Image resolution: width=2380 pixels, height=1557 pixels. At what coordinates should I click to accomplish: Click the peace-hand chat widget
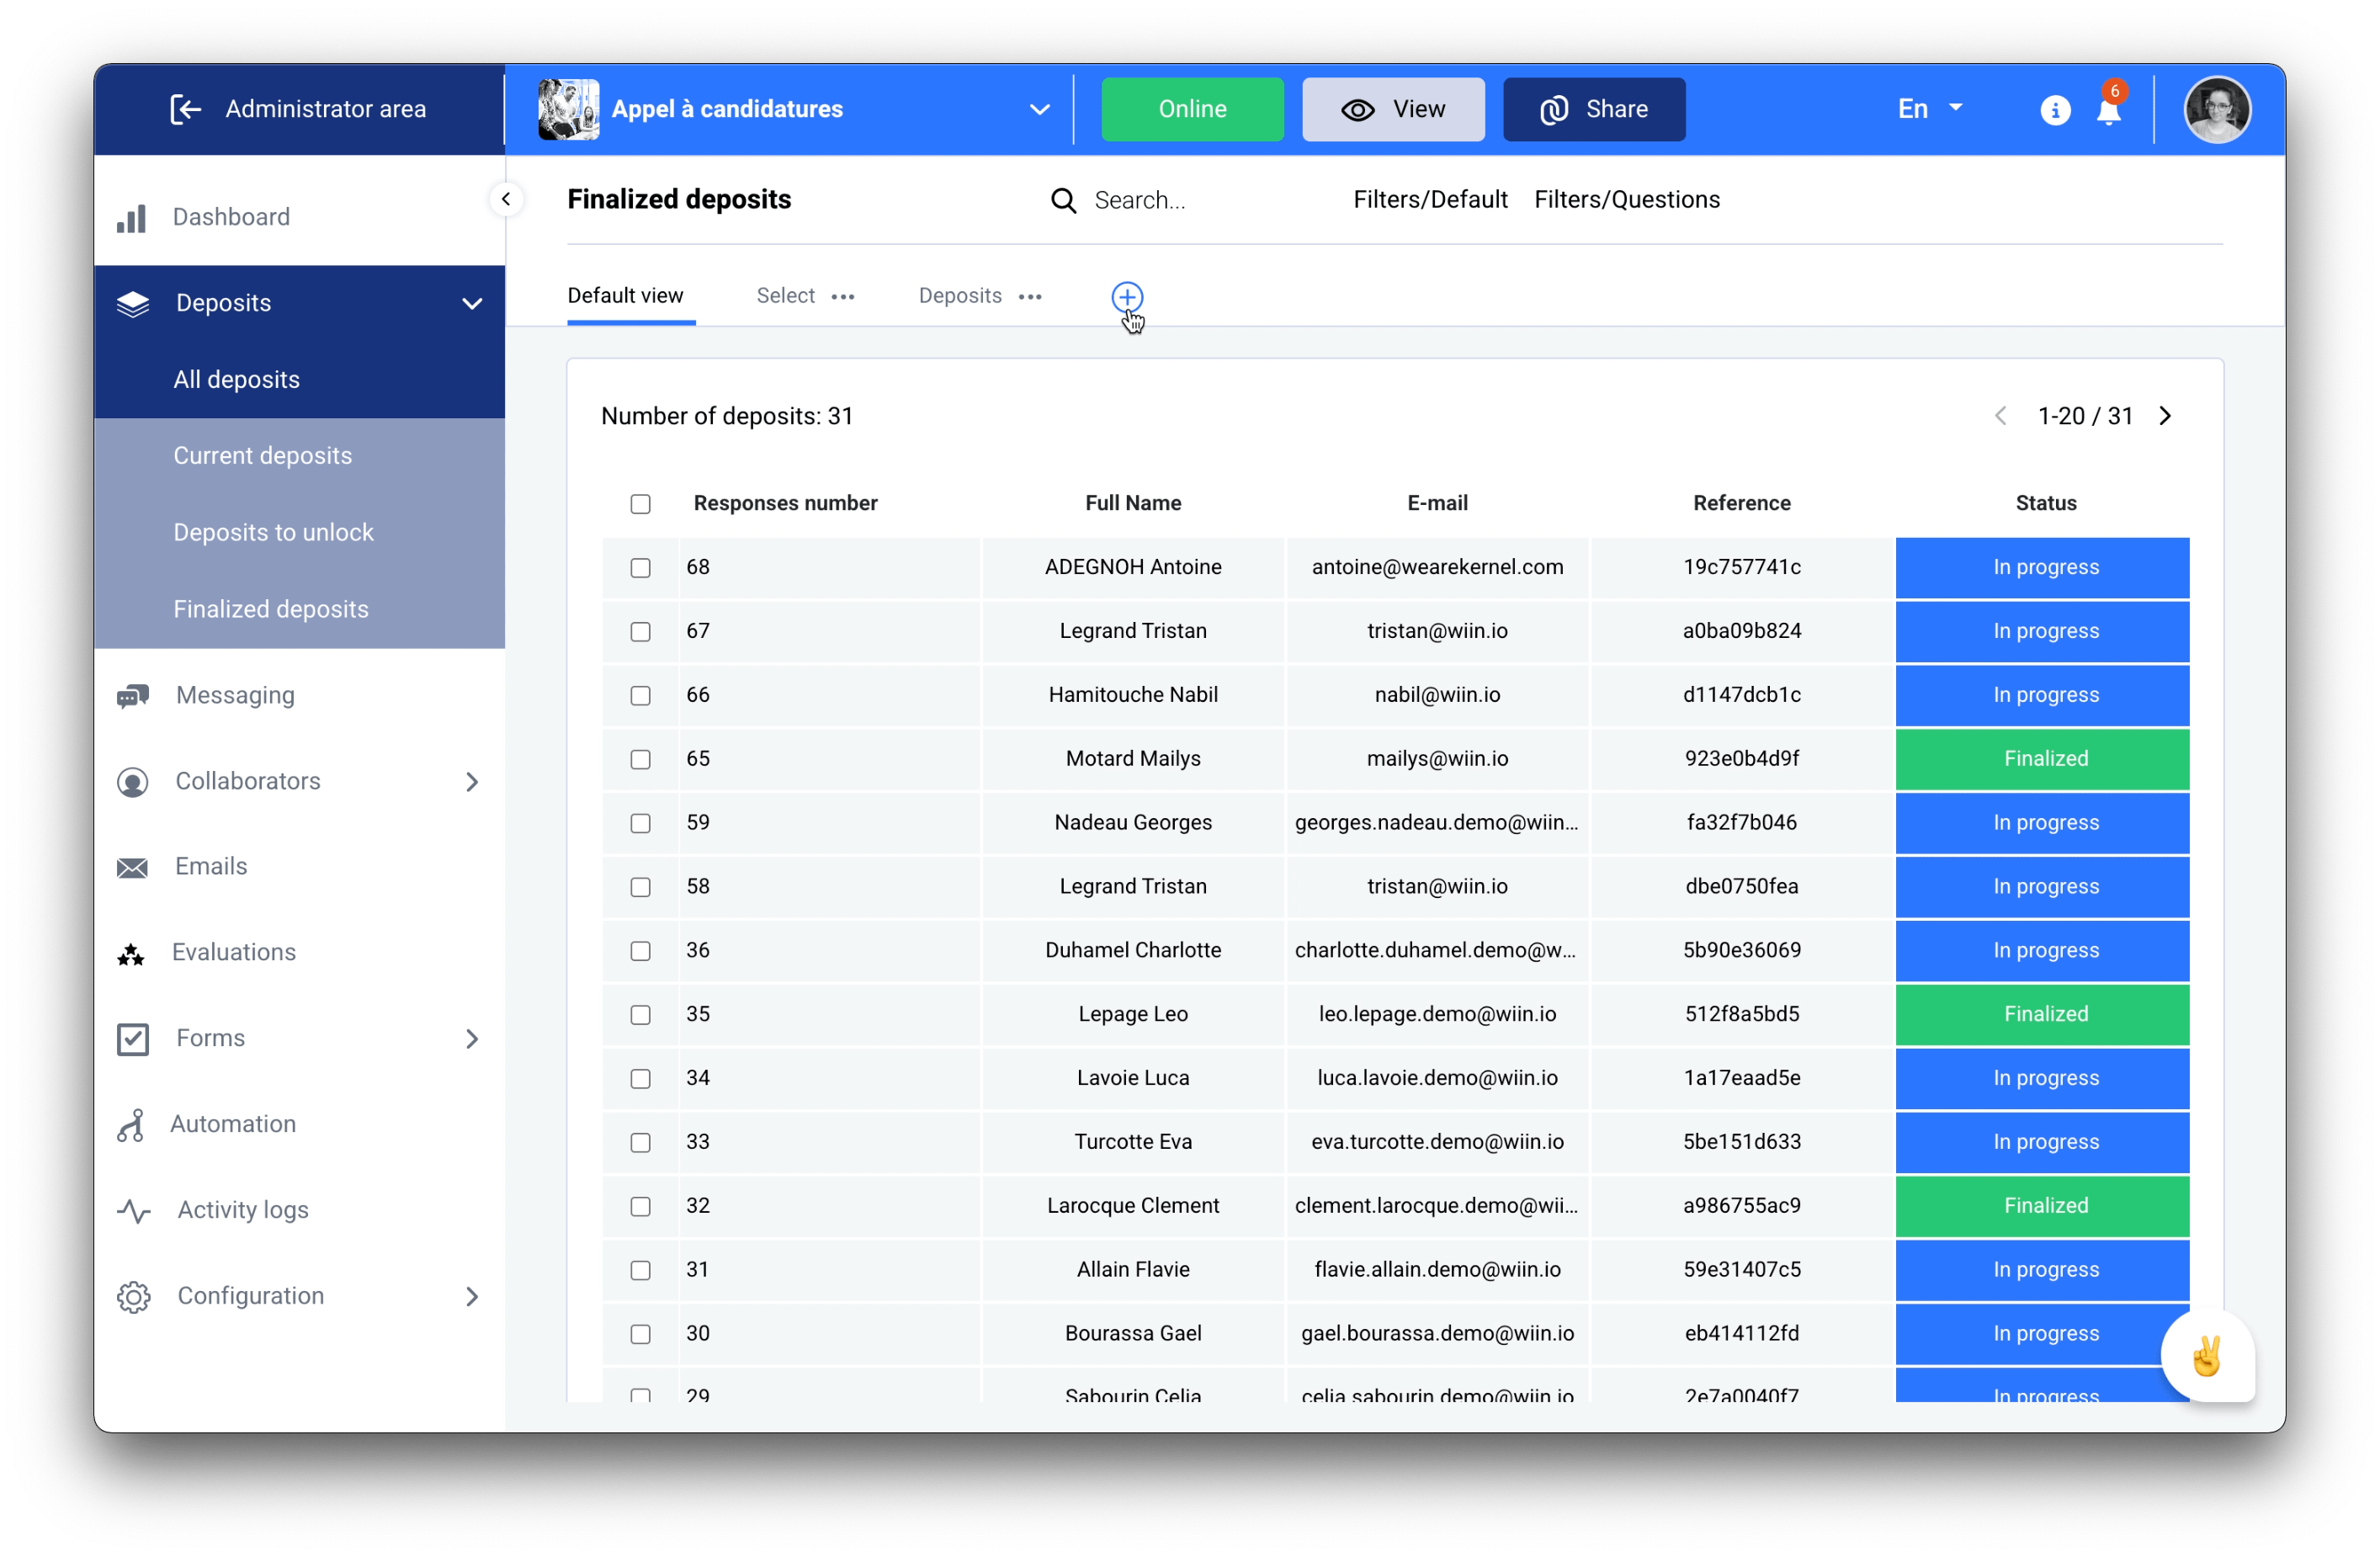2206,1357
